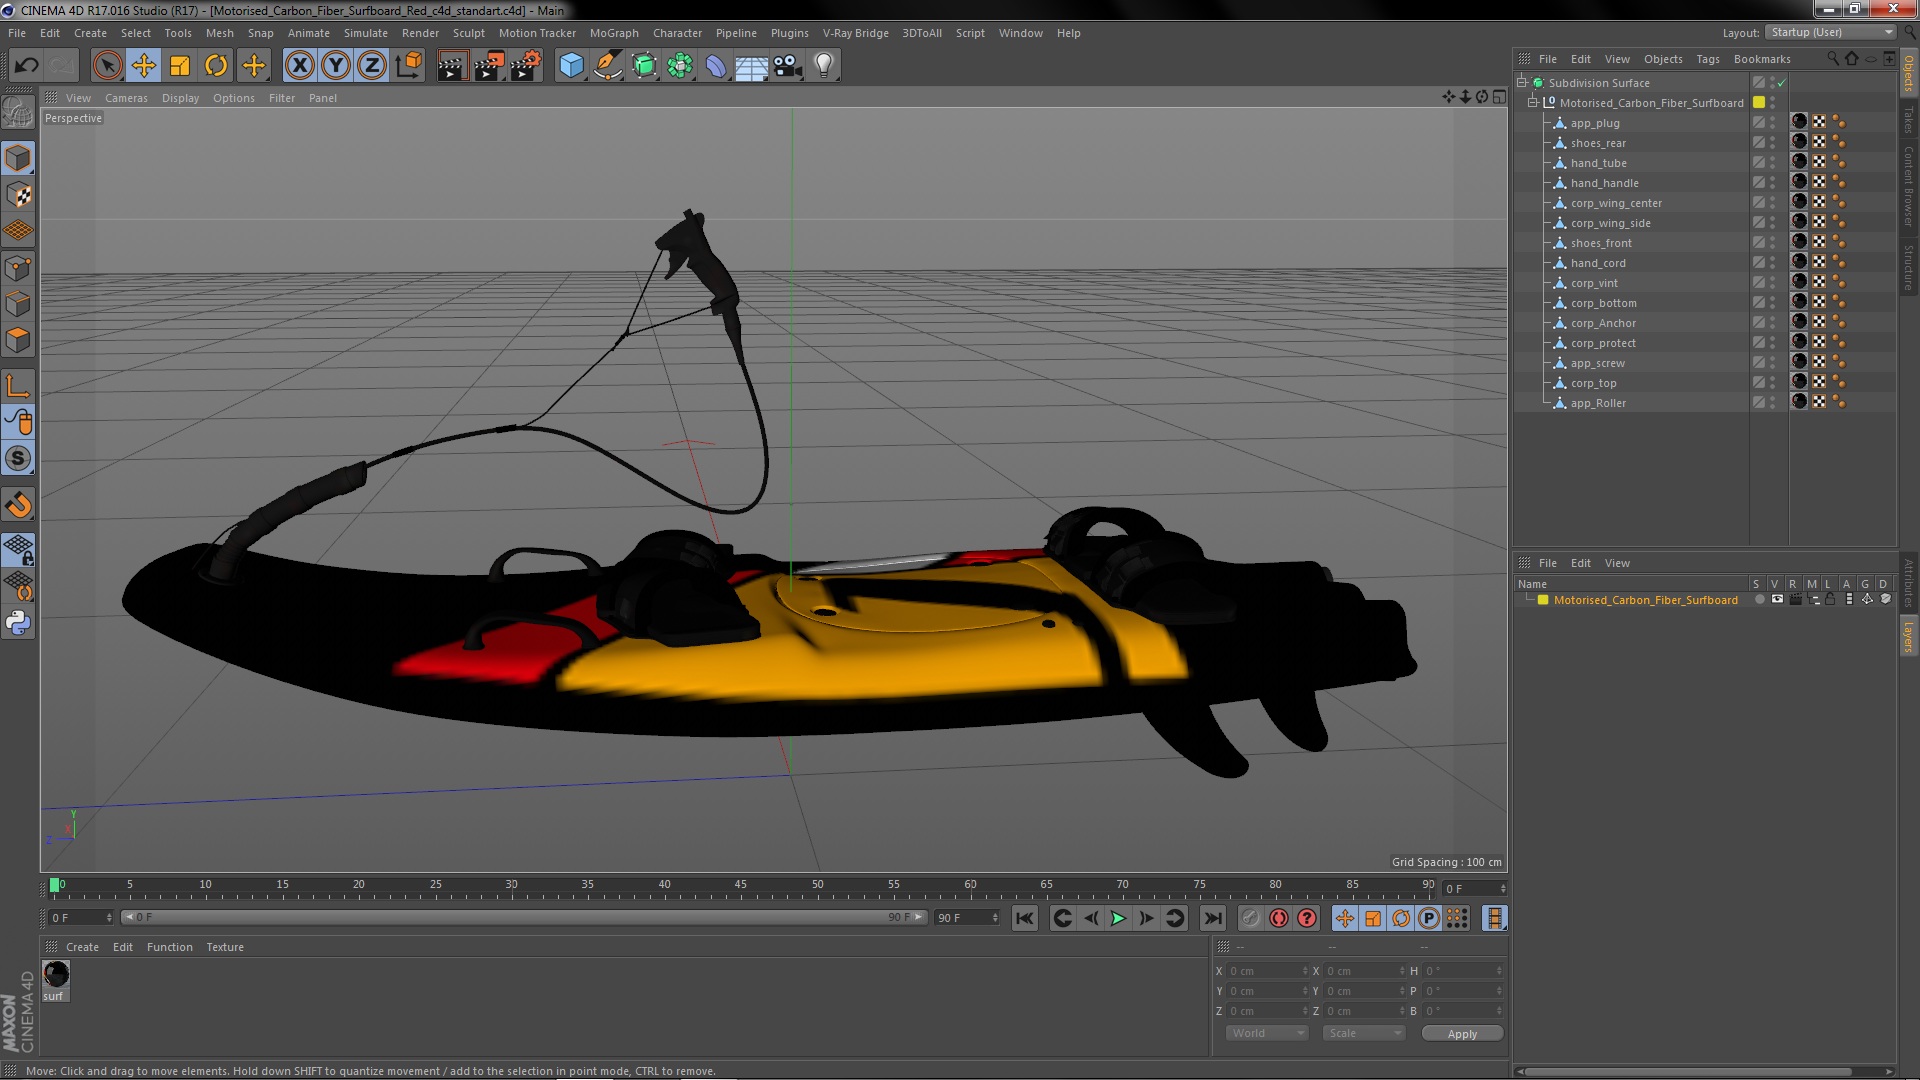Open the spline pen tool
This screenshot has height=1080, width=1920.
[x=607, y=66]
